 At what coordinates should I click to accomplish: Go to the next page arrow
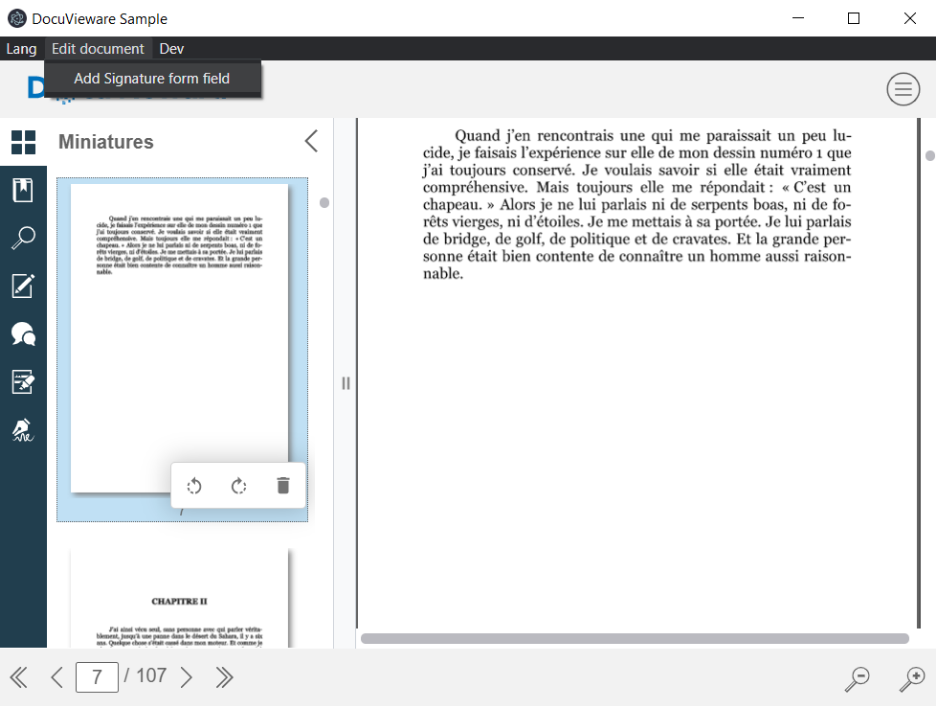(186, 677)
